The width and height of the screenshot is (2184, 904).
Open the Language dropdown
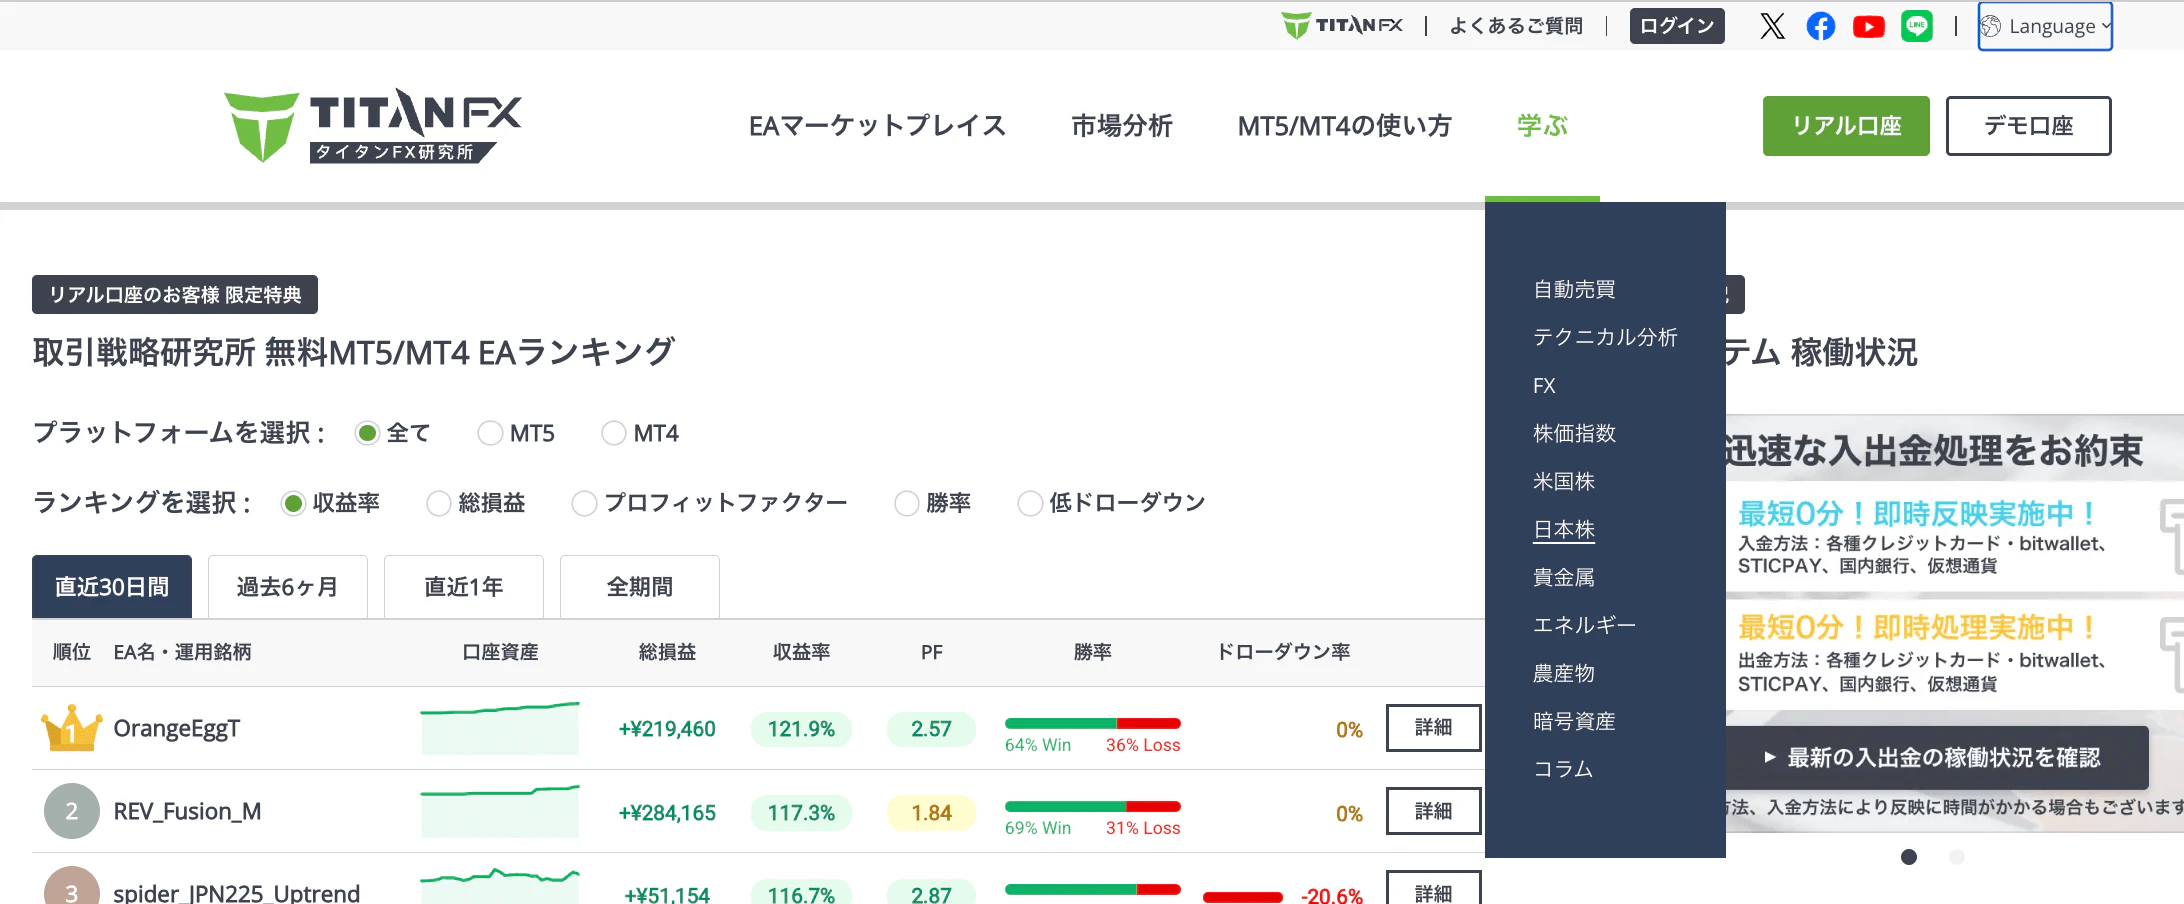2044,26
